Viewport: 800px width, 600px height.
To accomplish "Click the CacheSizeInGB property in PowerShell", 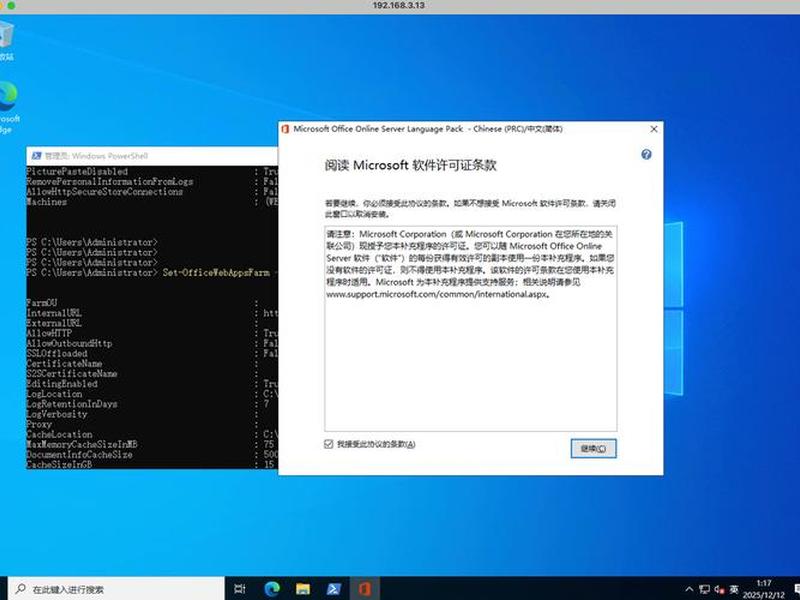I will (x=59, y=464).
